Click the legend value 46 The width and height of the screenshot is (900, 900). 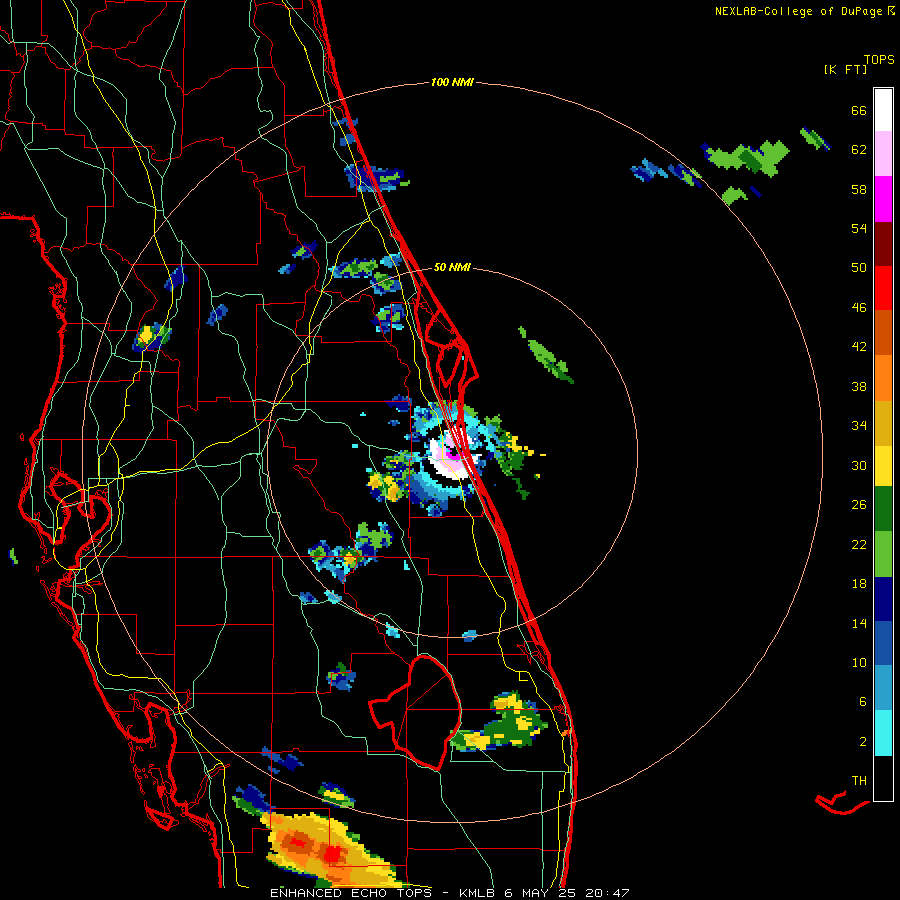(x=859, y=308)
